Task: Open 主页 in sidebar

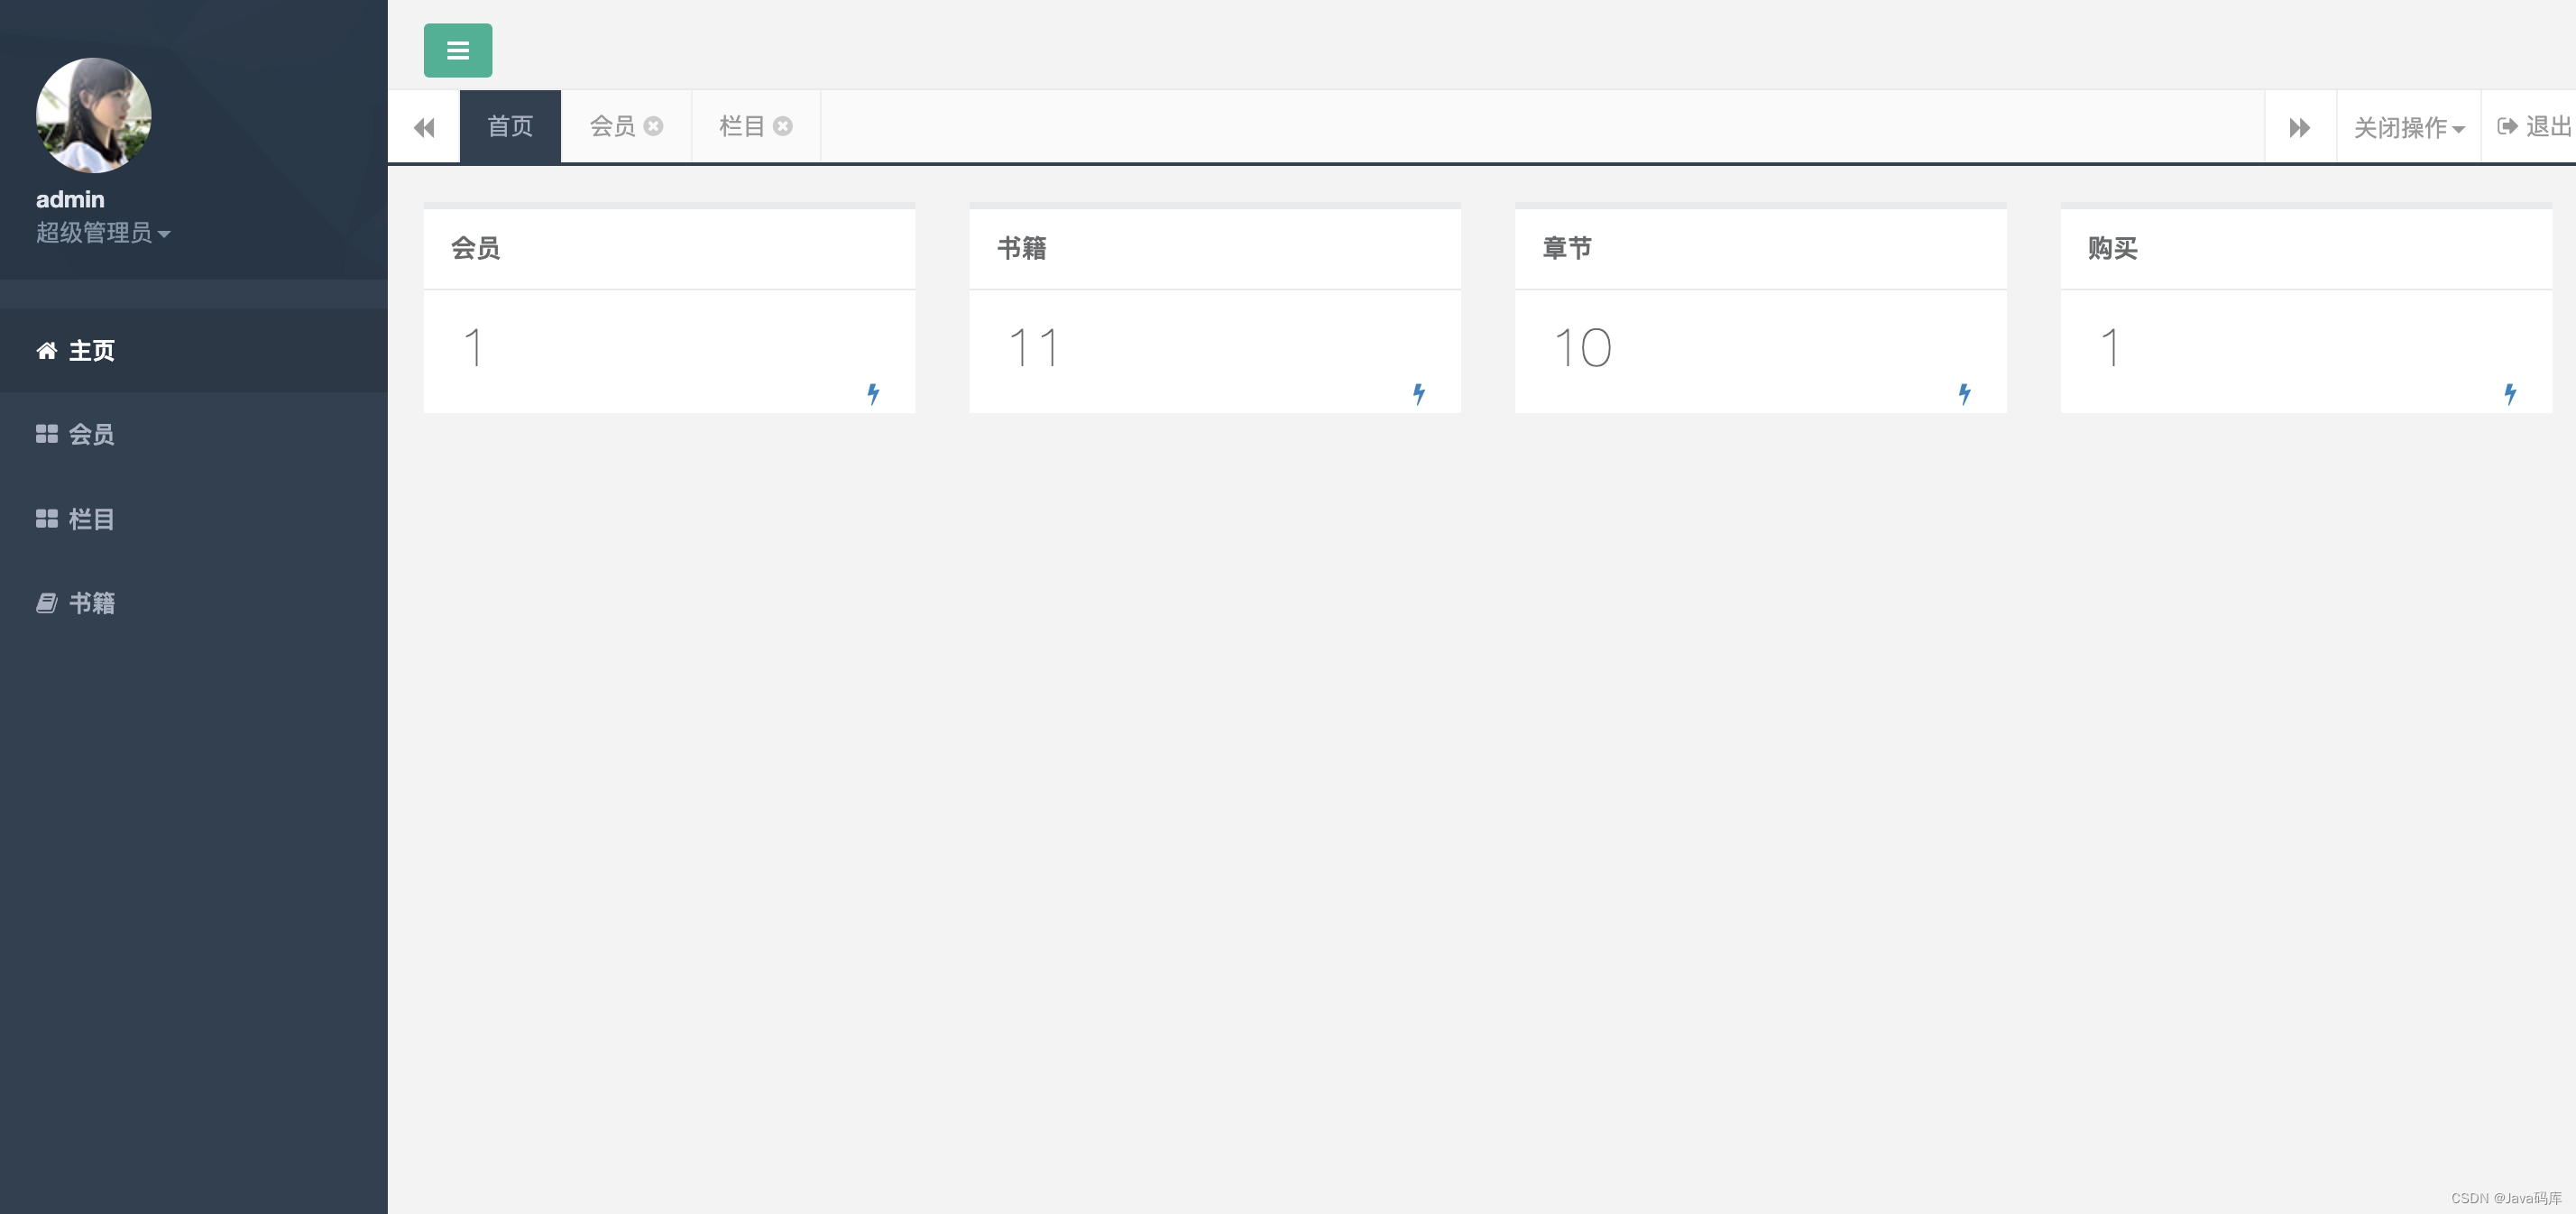Action: tap(91, 351)
